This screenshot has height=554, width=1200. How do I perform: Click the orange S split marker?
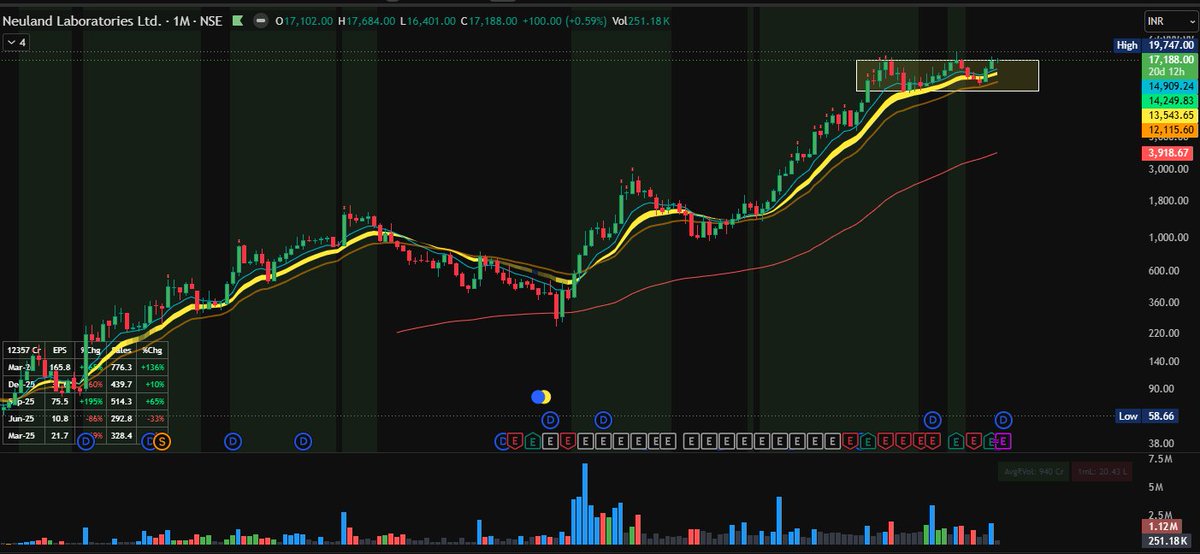click(x=162, y=440)
